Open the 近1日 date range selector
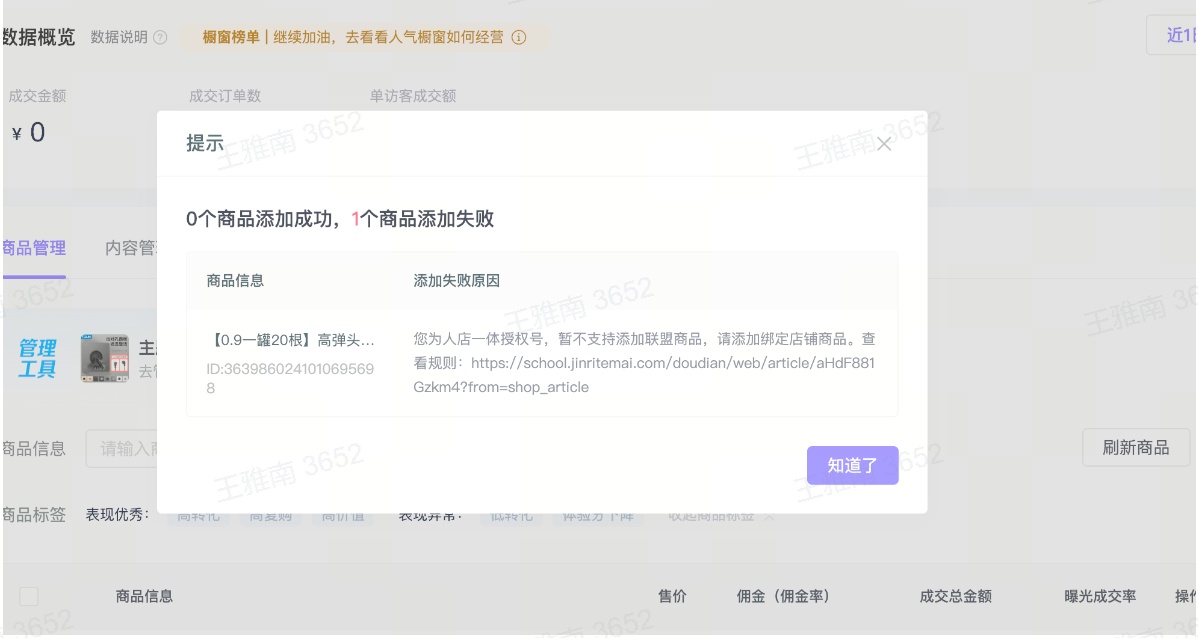This screenshot has width=1198, height=638. (1175, 36)
